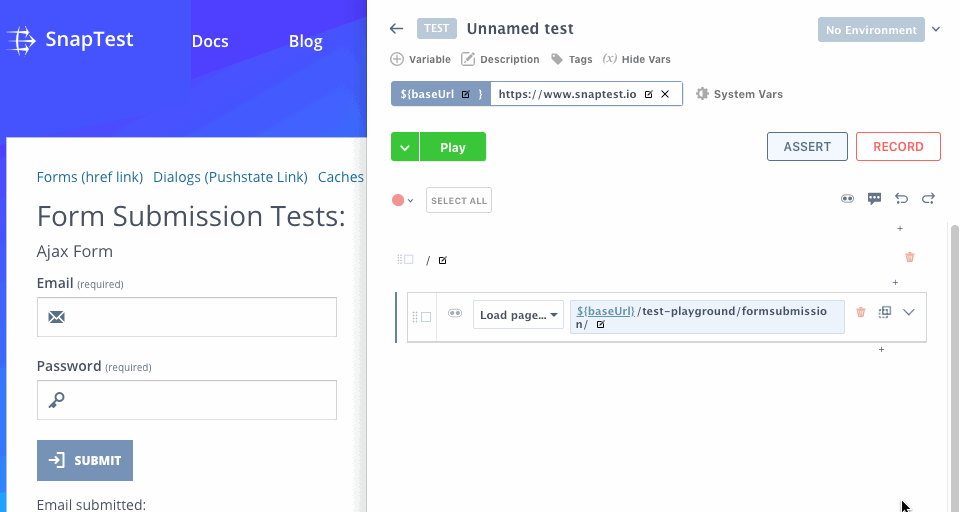The width and height of the screenshot is (960, 512).
Task: Open System Vars settings
Action: tap(739, 94)
